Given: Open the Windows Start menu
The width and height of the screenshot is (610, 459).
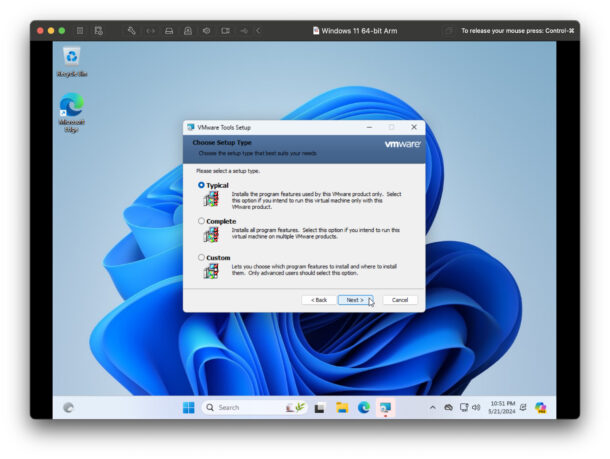Looking at the screenshot, I should (x=188, y=408).
